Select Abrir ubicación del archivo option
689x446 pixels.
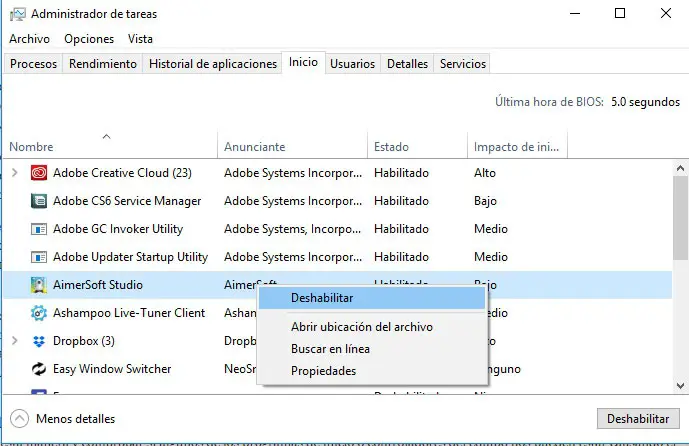coord(362,327)
